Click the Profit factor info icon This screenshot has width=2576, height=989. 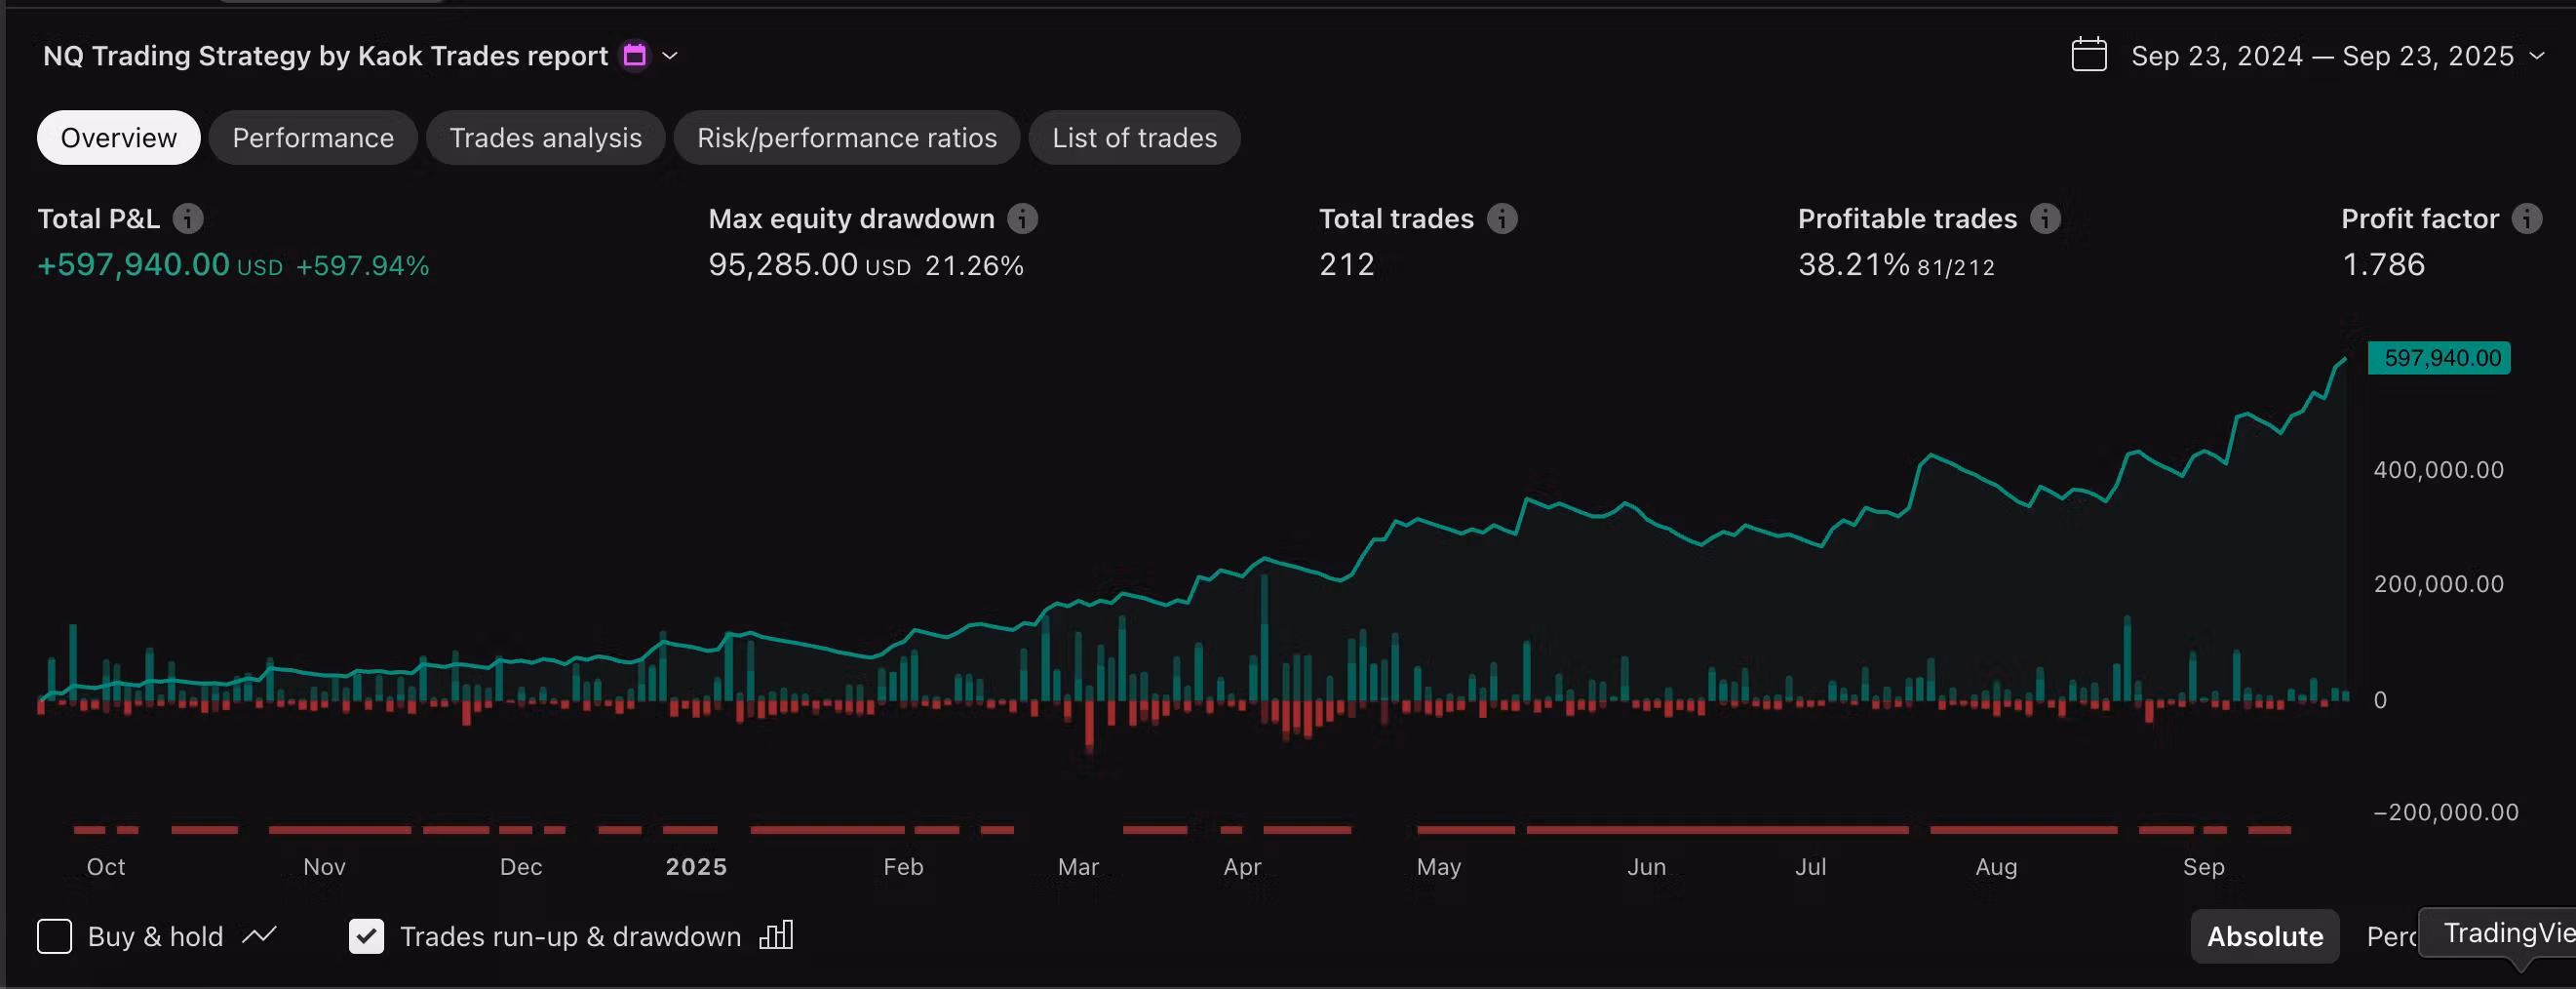click(2527, 218)
